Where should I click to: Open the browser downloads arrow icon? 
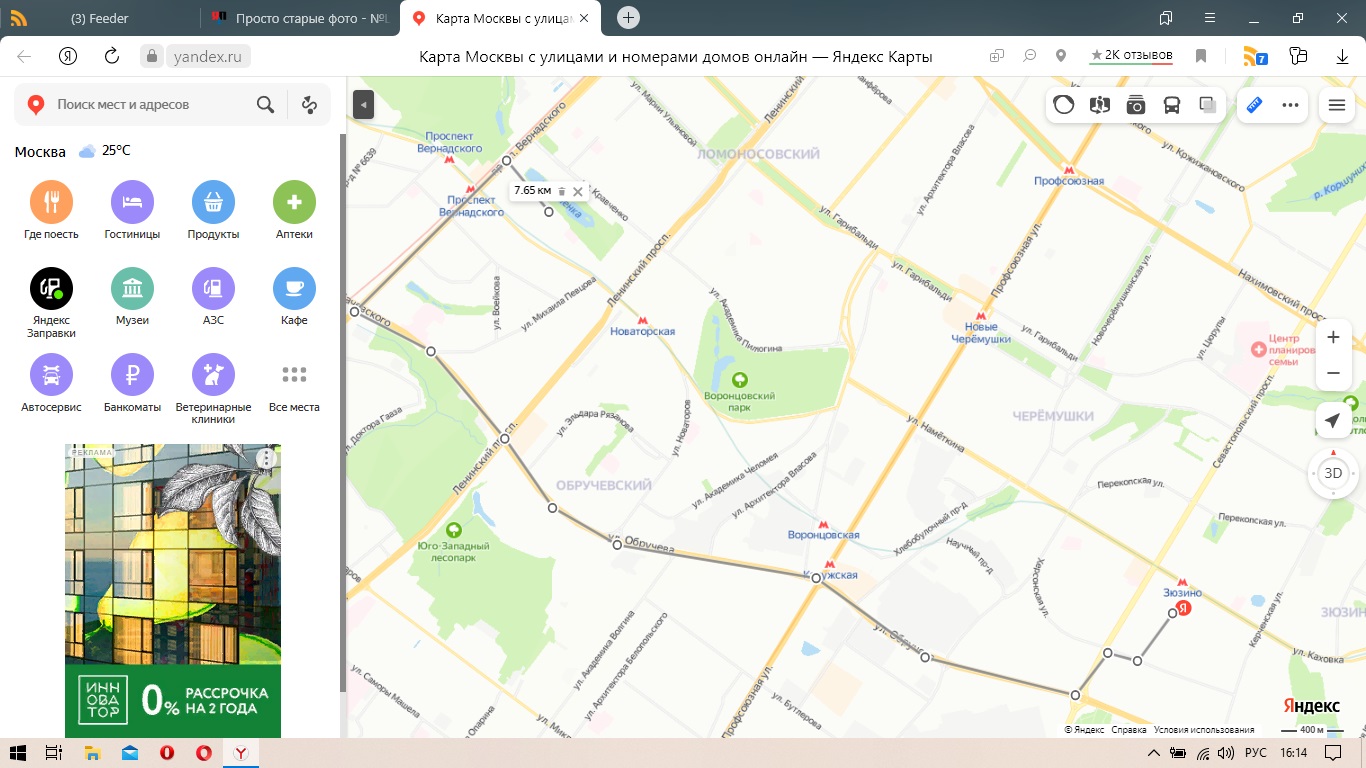pos(1343,57)
